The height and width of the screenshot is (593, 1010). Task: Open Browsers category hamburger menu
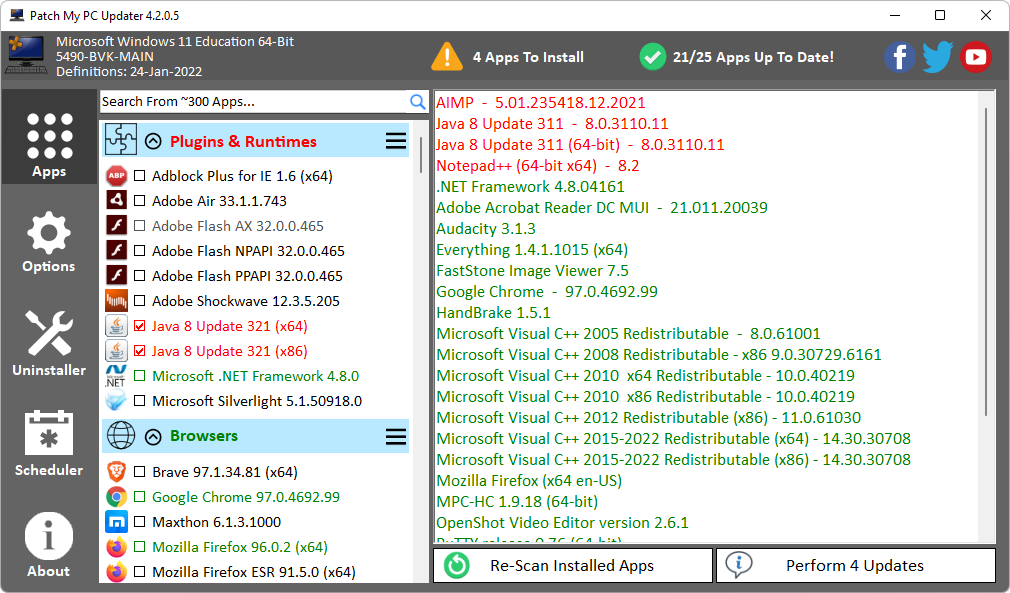click(x=396, y=437)
